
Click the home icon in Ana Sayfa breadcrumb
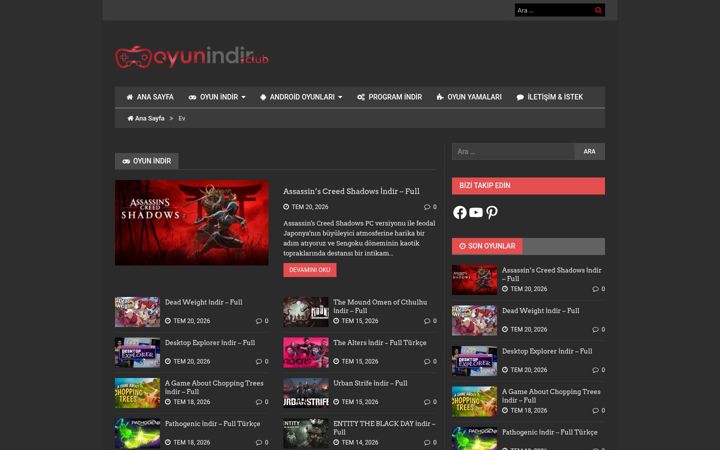[130, 118]
